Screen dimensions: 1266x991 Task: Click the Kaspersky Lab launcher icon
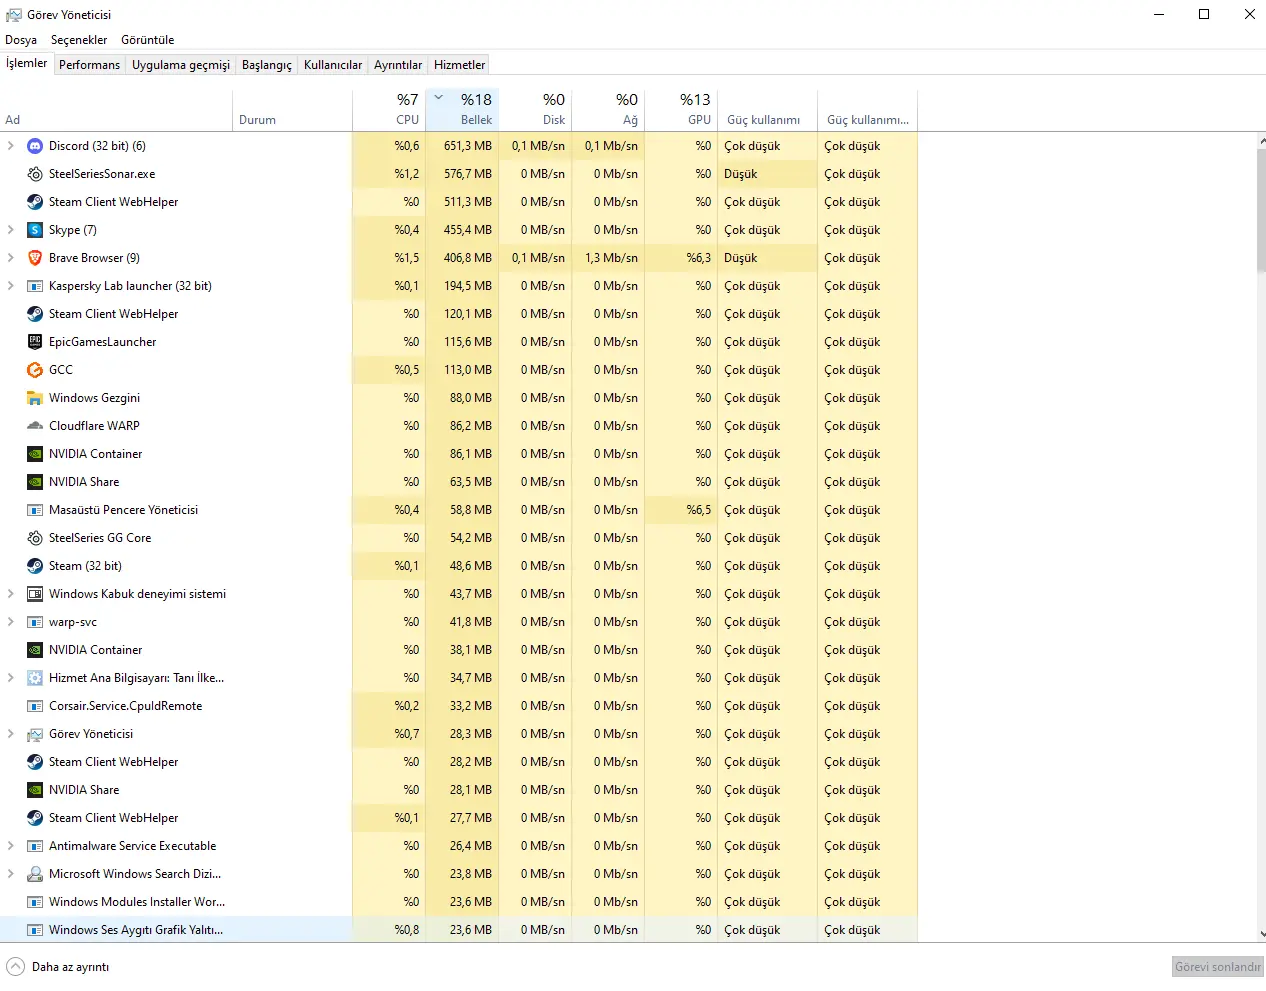coord(35,286)
